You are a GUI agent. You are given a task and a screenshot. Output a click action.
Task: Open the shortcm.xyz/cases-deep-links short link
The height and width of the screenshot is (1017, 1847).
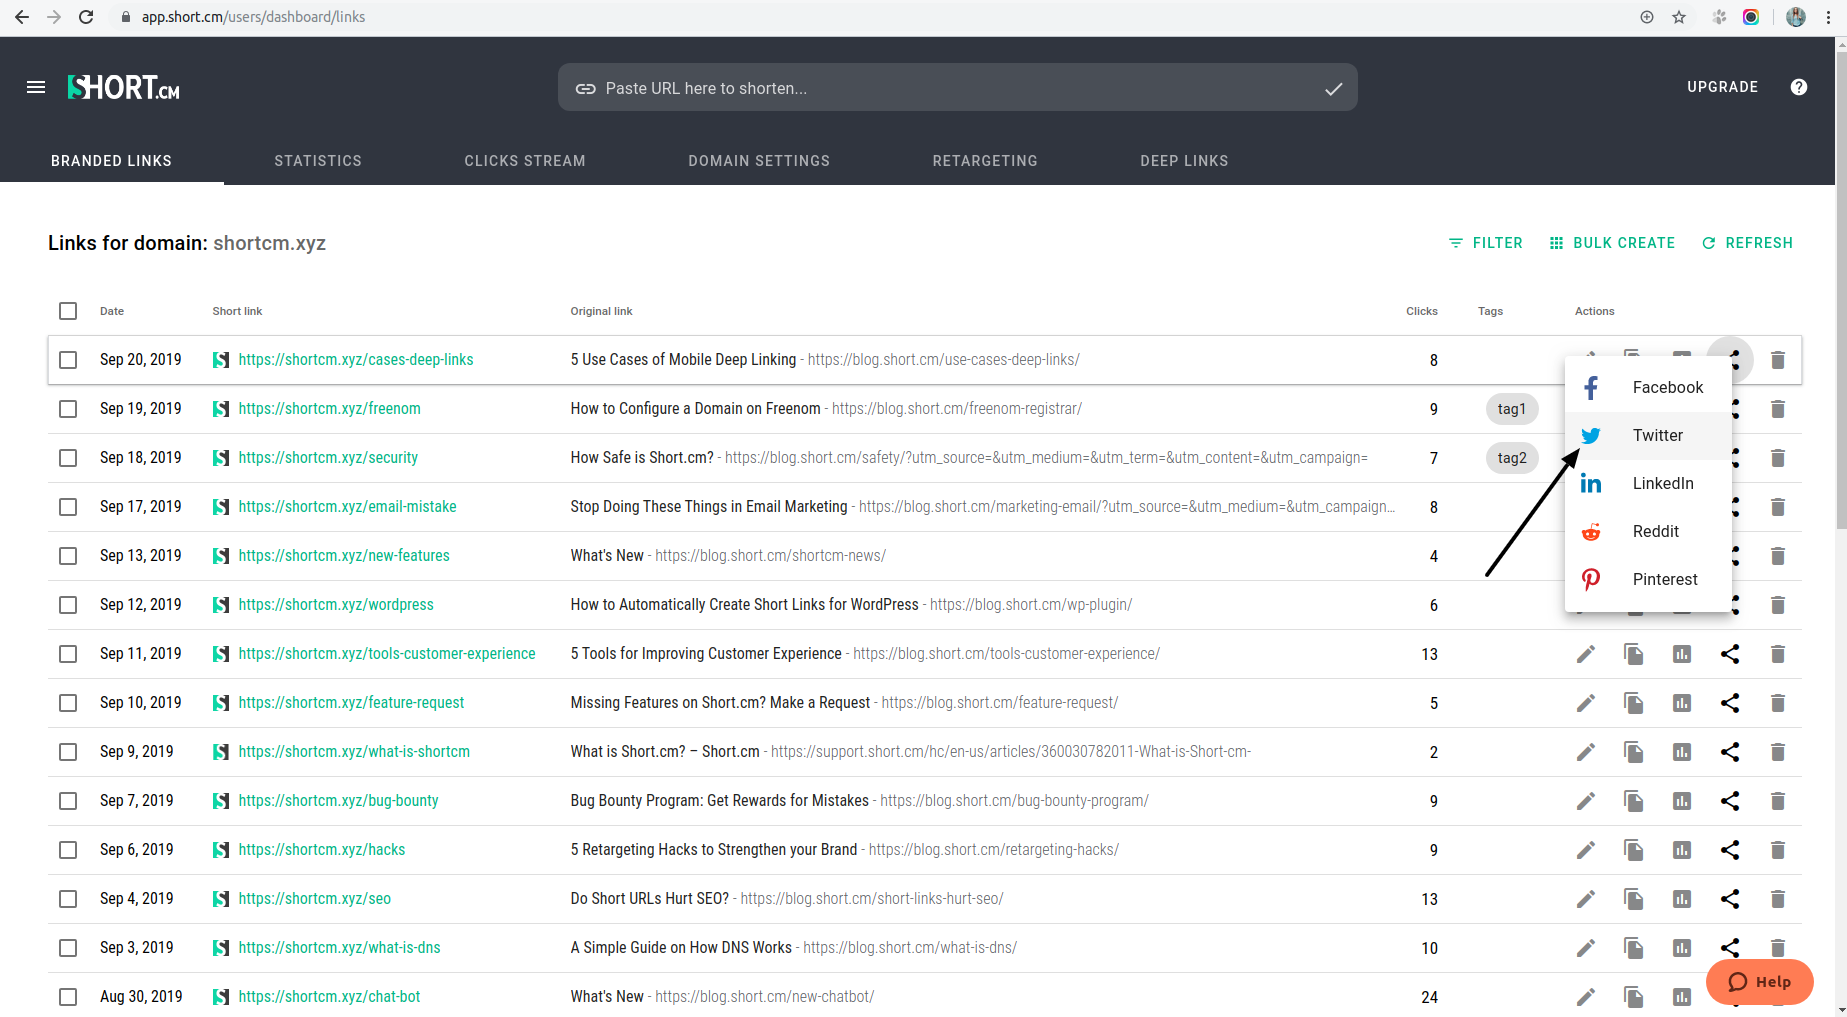356,360
